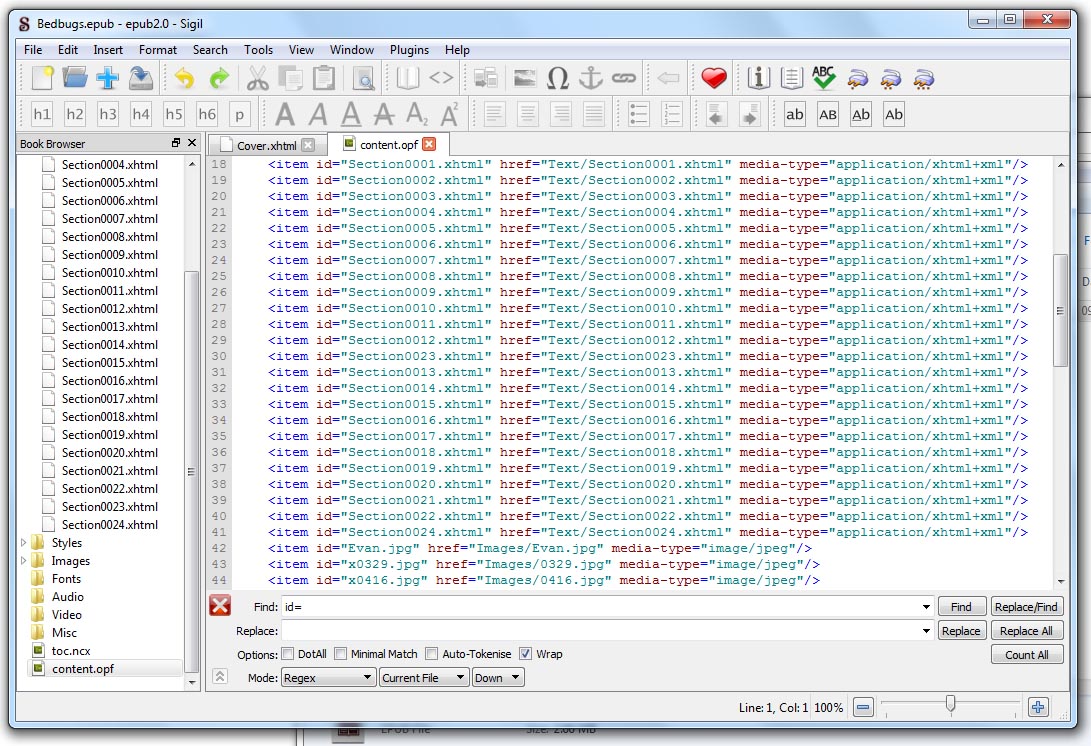Screen dimensions: 1091x746
Task: Click the Insert Anchor ID icon
Action: 591,78
